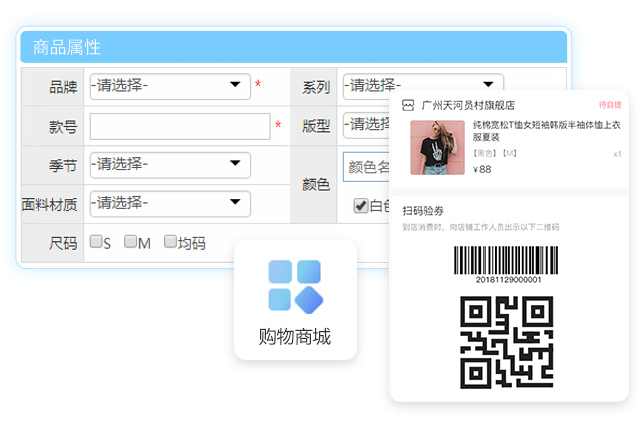This screenshot has width=642, height=447.
Task: Expand the 品牌 dropdown
Action: click(x=169, y=85)
